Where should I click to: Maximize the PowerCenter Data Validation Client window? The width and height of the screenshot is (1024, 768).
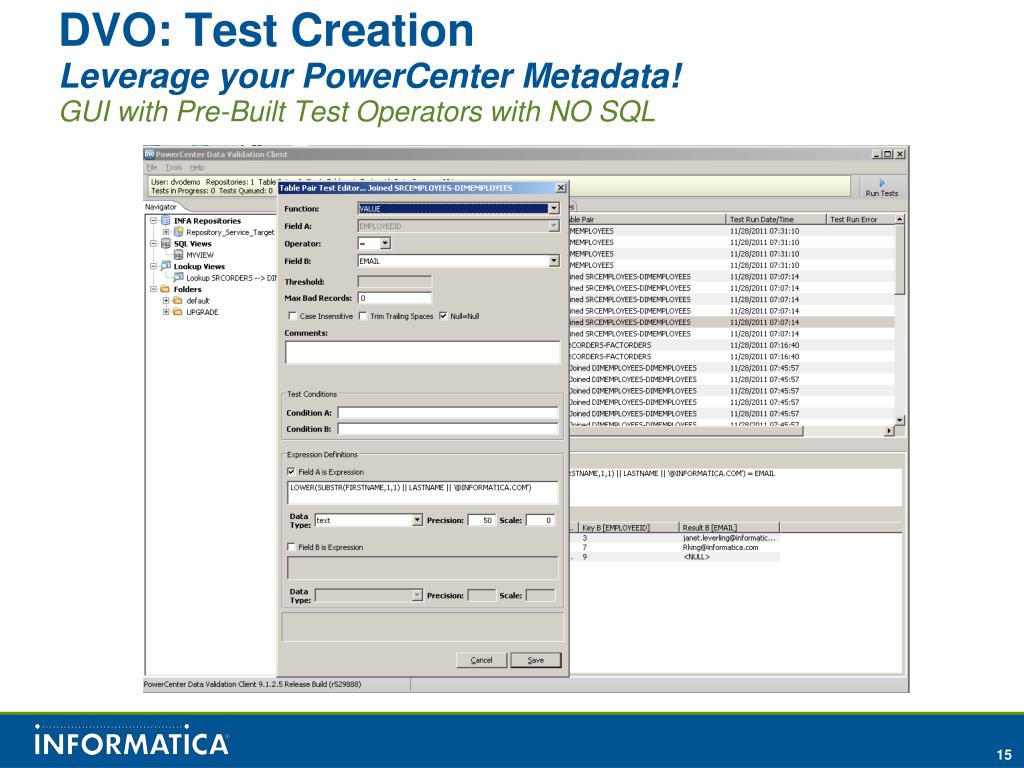tap(887, 154)
